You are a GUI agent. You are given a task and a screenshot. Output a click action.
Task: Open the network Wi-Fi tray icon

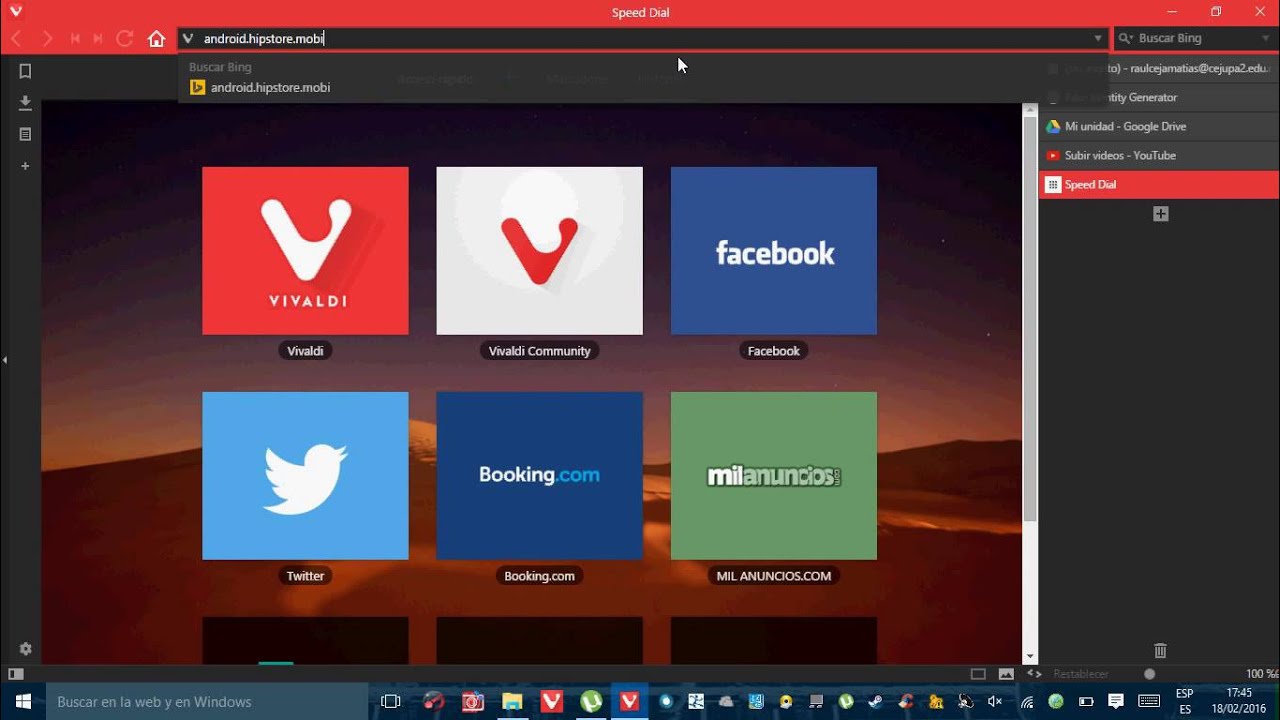click(1027, 701)
